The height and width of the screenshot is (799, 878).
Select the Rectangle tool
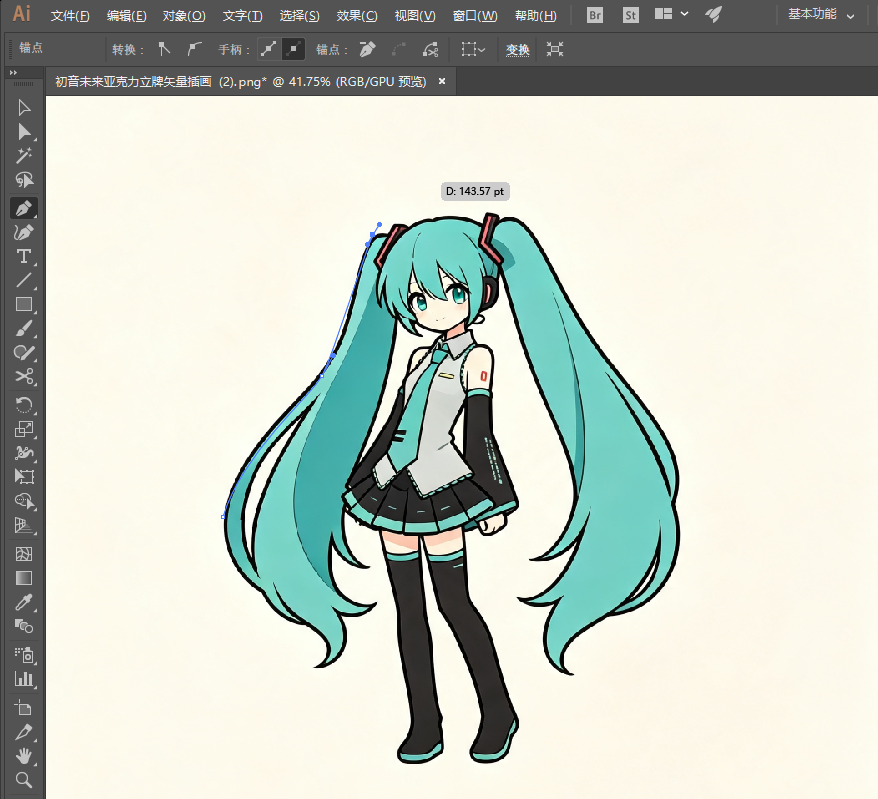(24, 304)
